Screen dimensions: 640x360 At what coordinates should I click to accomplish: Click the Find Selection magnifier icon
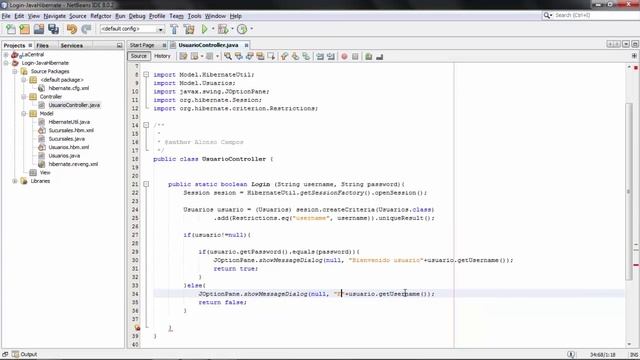[x=228, y=56]
